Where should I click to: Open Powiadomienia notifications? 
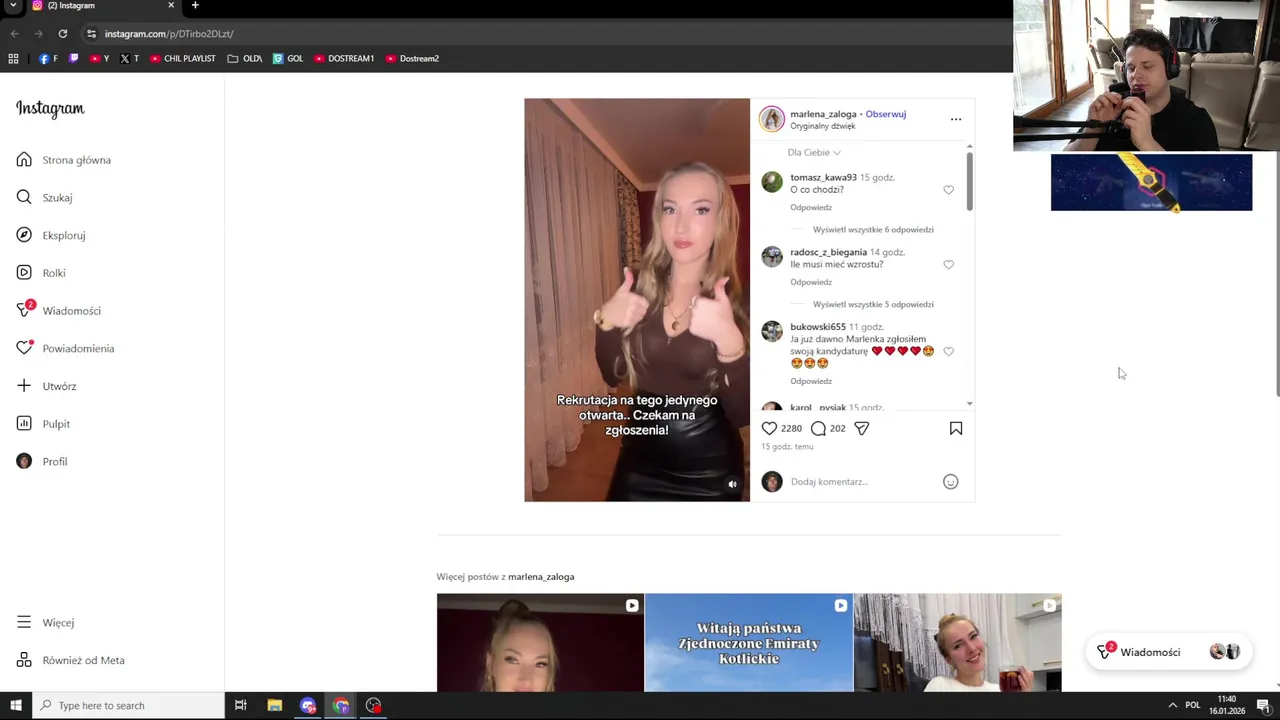tap(65, 348)
